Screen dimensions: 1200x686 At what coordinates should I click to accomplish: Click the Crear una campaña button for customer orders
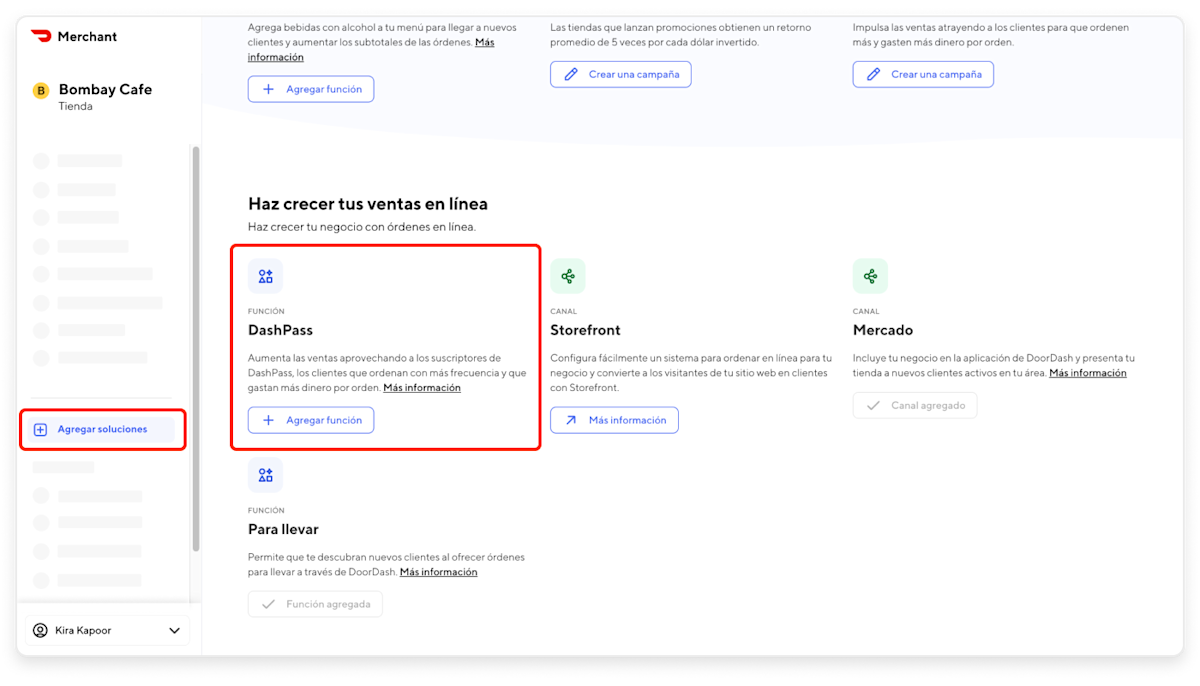923,74
